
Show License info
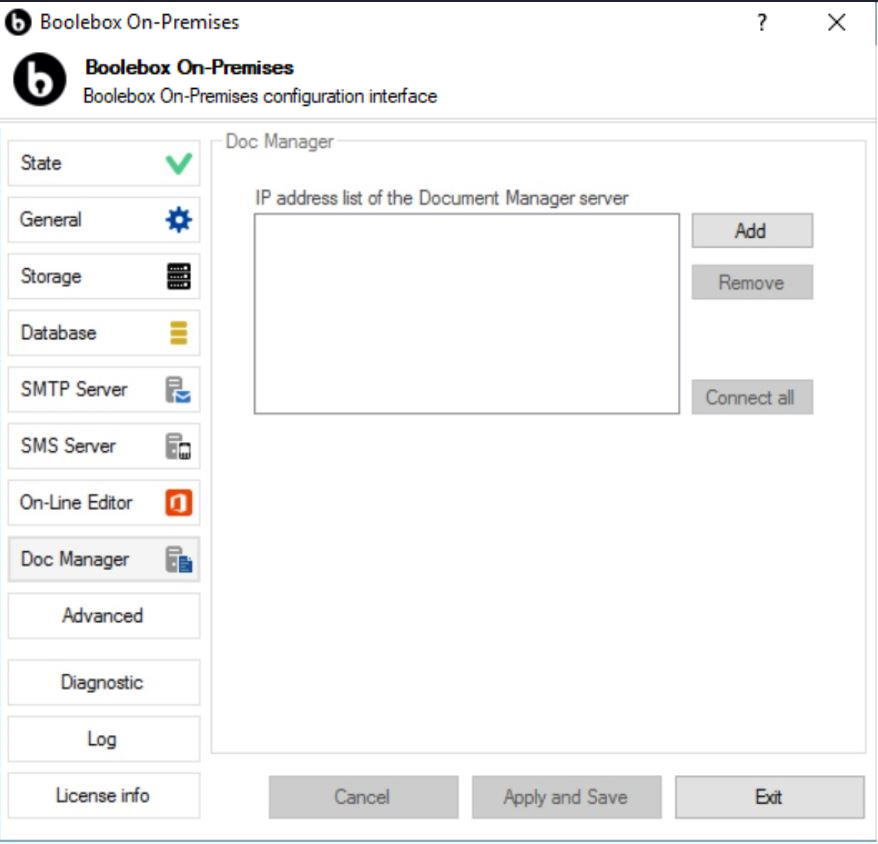tap(104, 795)
